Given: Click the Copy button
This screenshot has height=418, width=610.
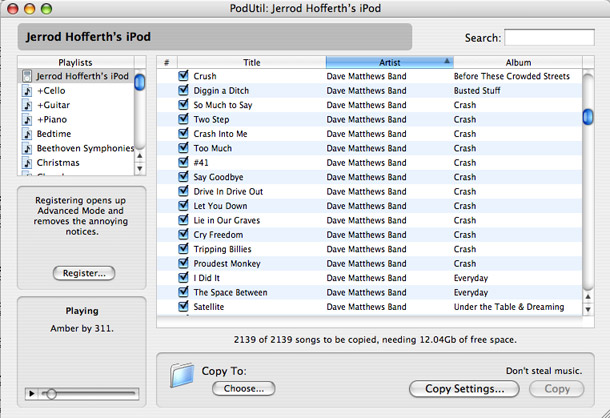Looking at the screenshot, I should pos(557,389).
